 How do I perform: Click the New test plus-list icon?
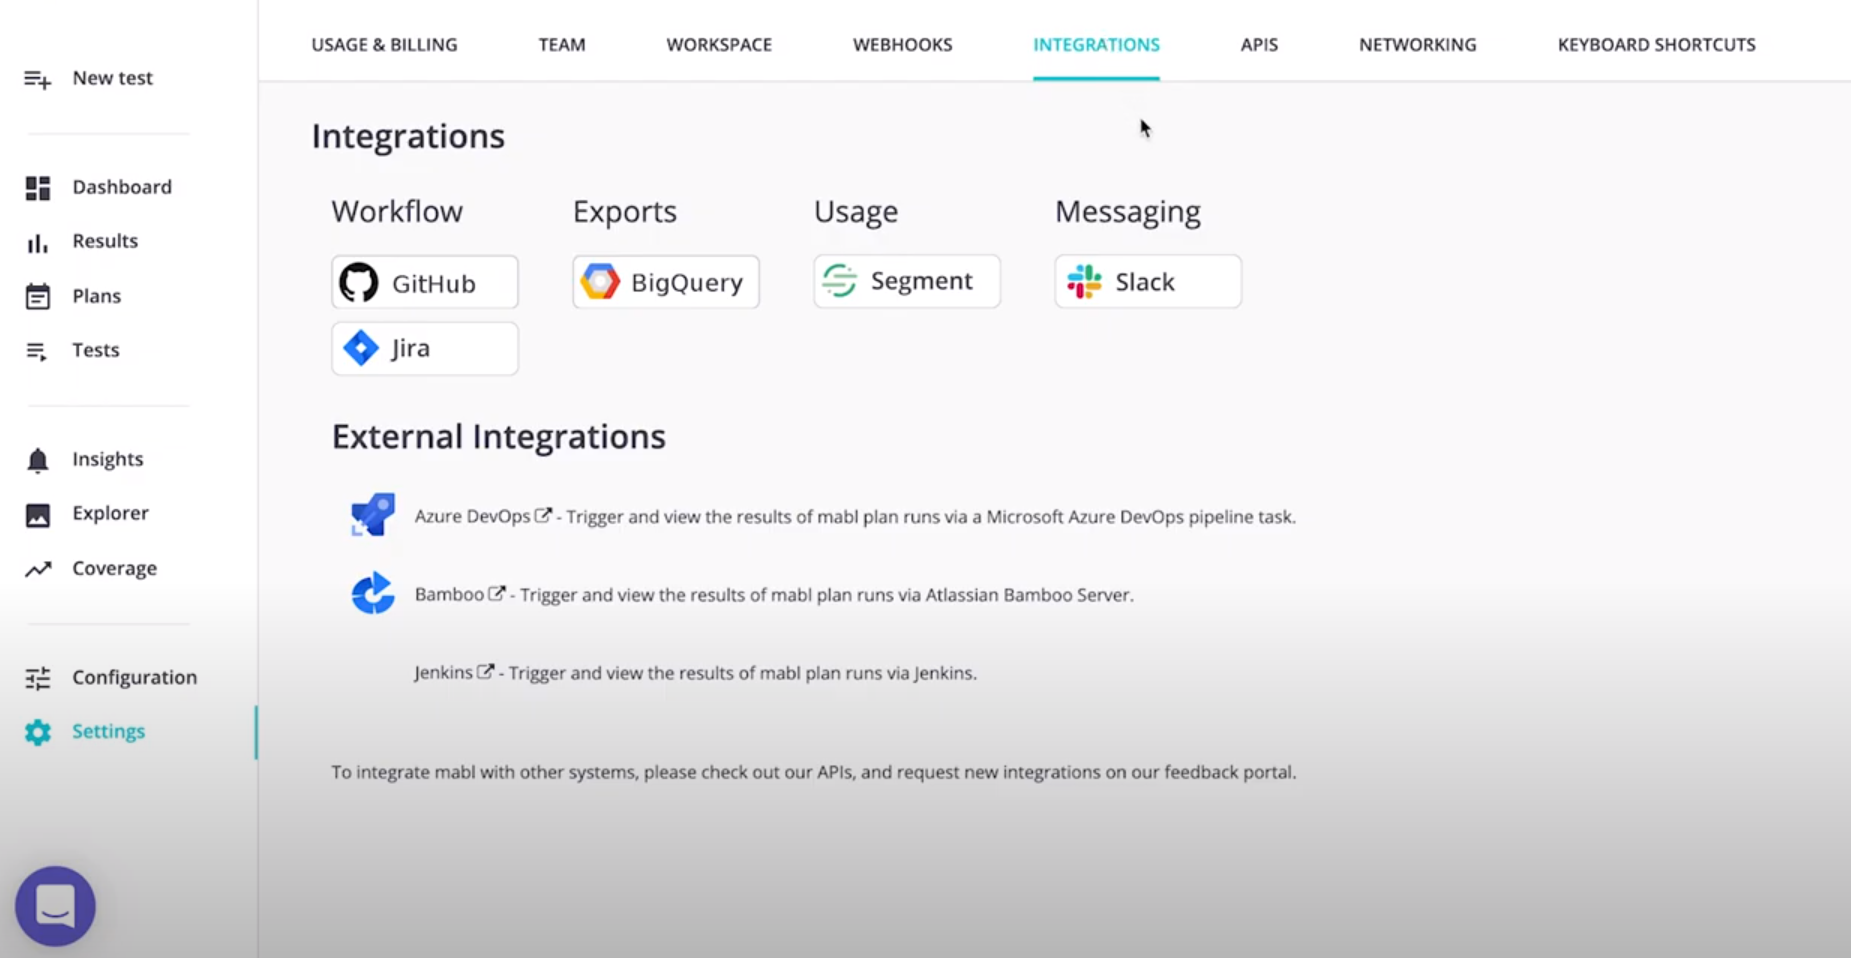(37, 79)
